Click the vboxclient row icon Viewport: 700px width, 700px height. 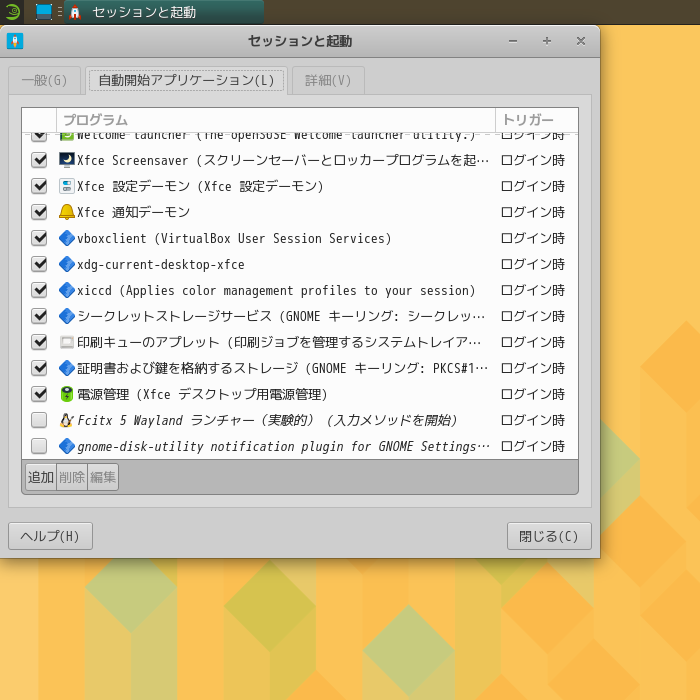pyautogui.click(x=67, y=238)
